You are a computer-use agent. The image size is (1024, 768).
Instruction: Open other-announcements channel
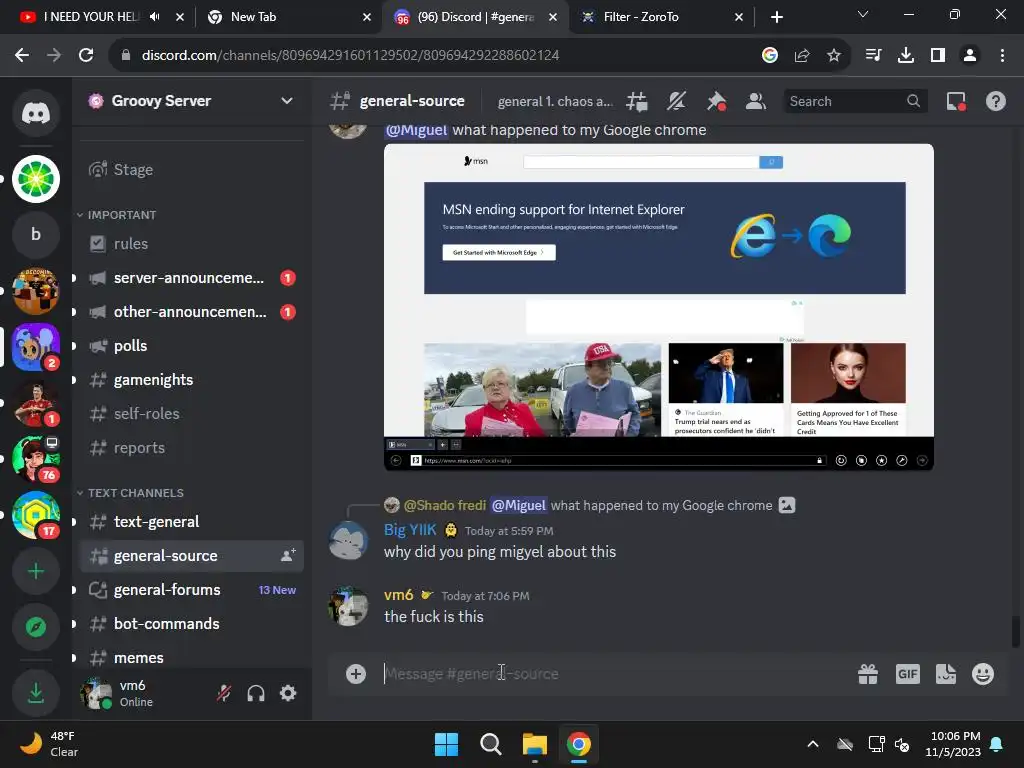coord(191,312)
